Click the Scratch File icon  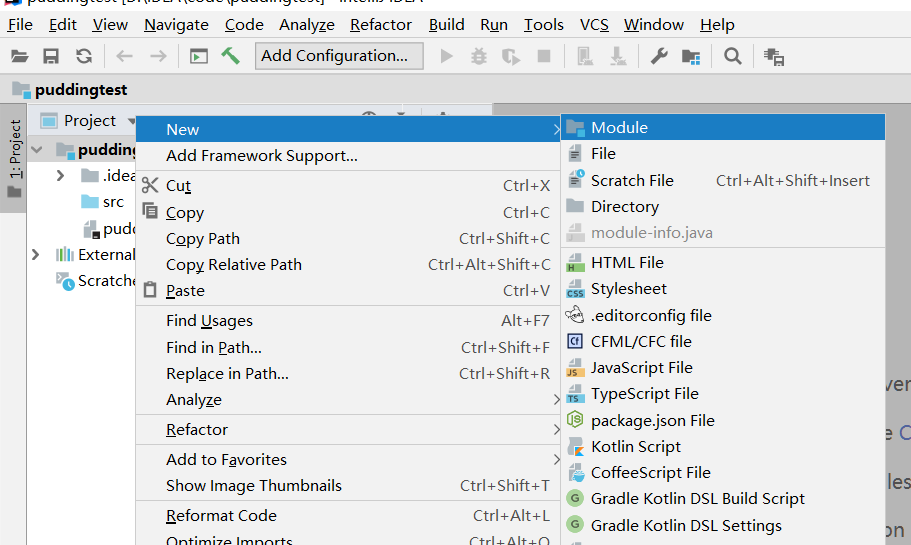click(575, 180)
